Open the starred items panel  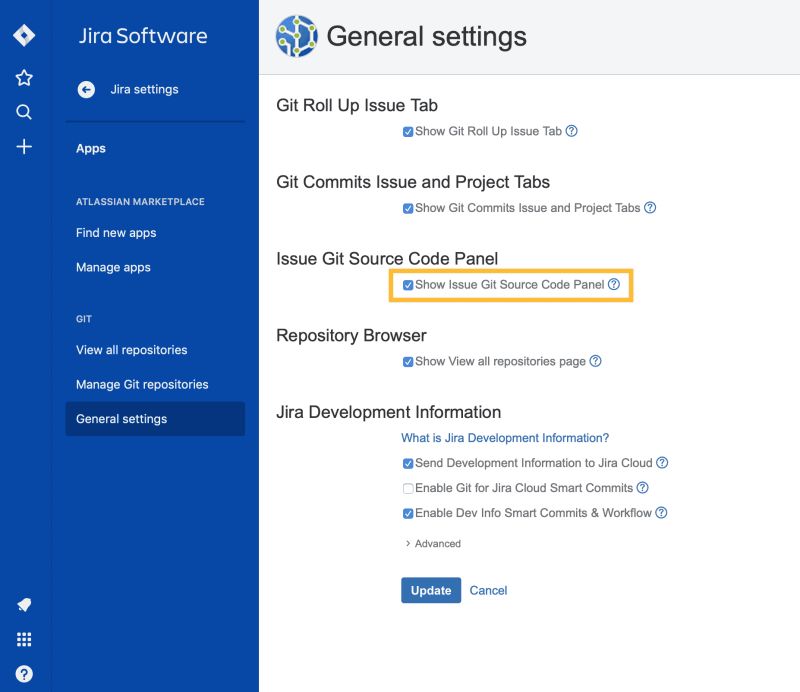tap(22, 76)
